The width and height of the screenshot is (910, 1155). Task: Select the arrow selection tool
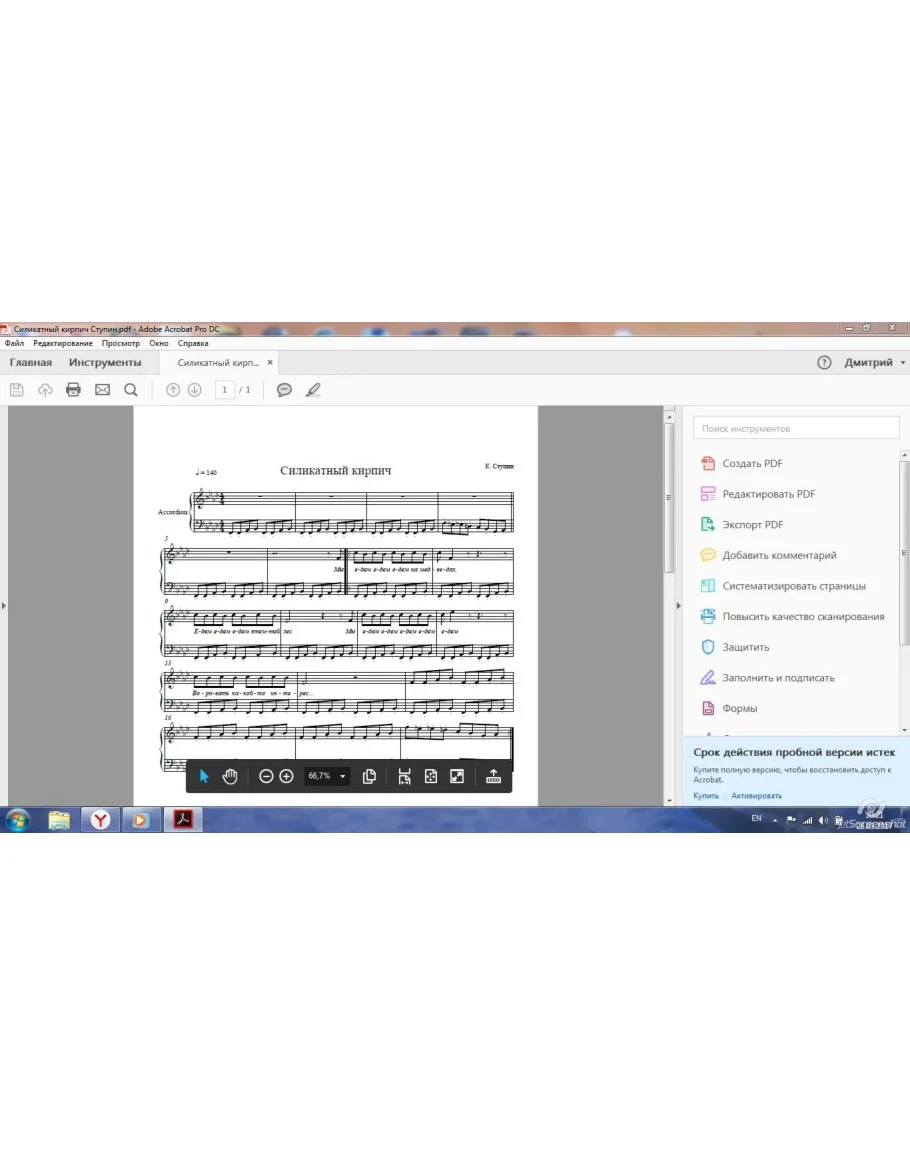[204, 776]
